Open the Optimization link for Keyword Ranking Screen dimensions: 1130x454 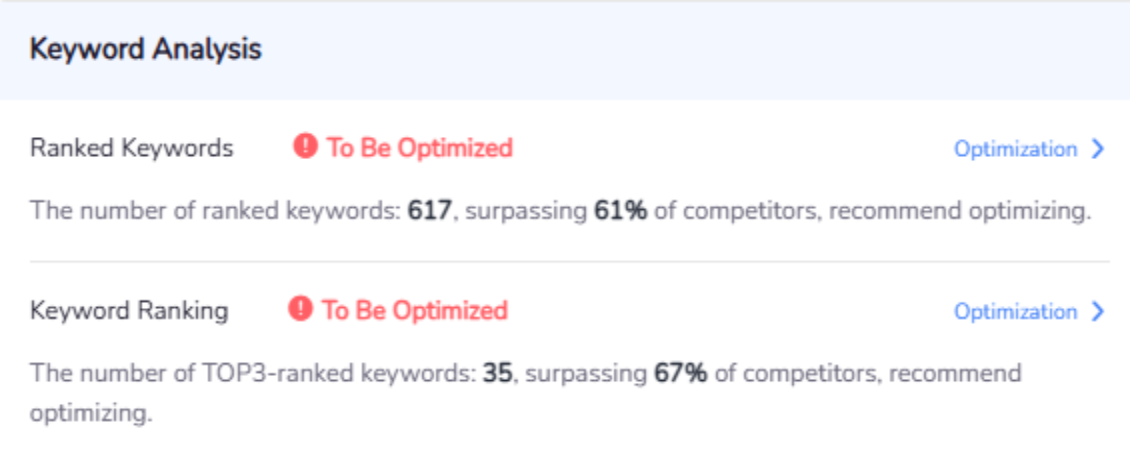click(1015, 311)
